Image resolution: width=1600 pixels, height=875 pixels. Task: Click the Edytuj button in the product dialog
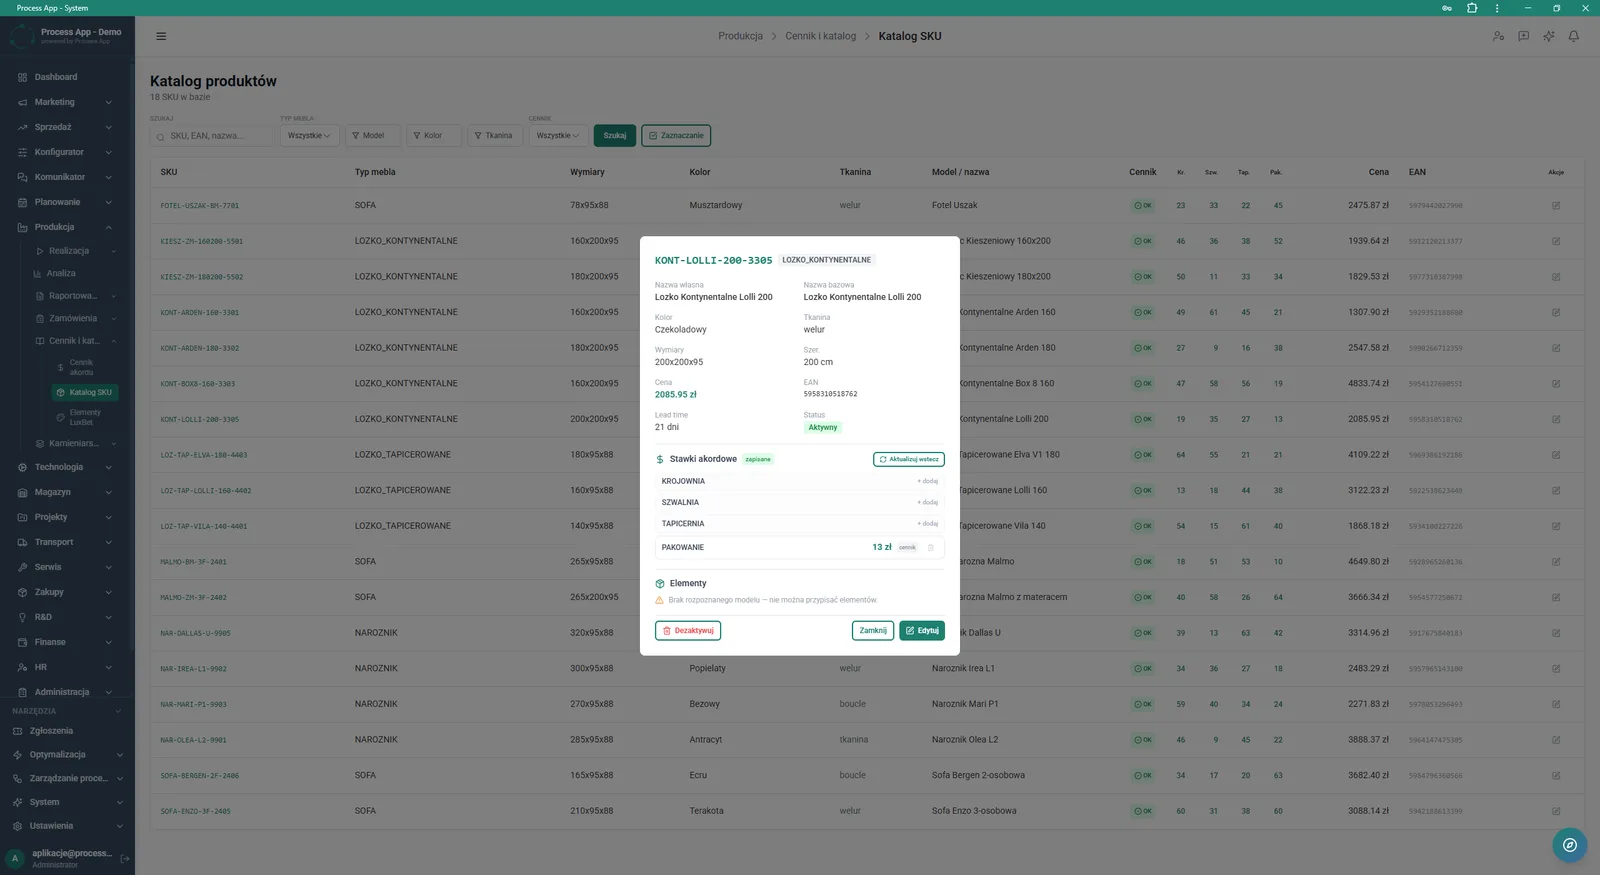[921, 631]
